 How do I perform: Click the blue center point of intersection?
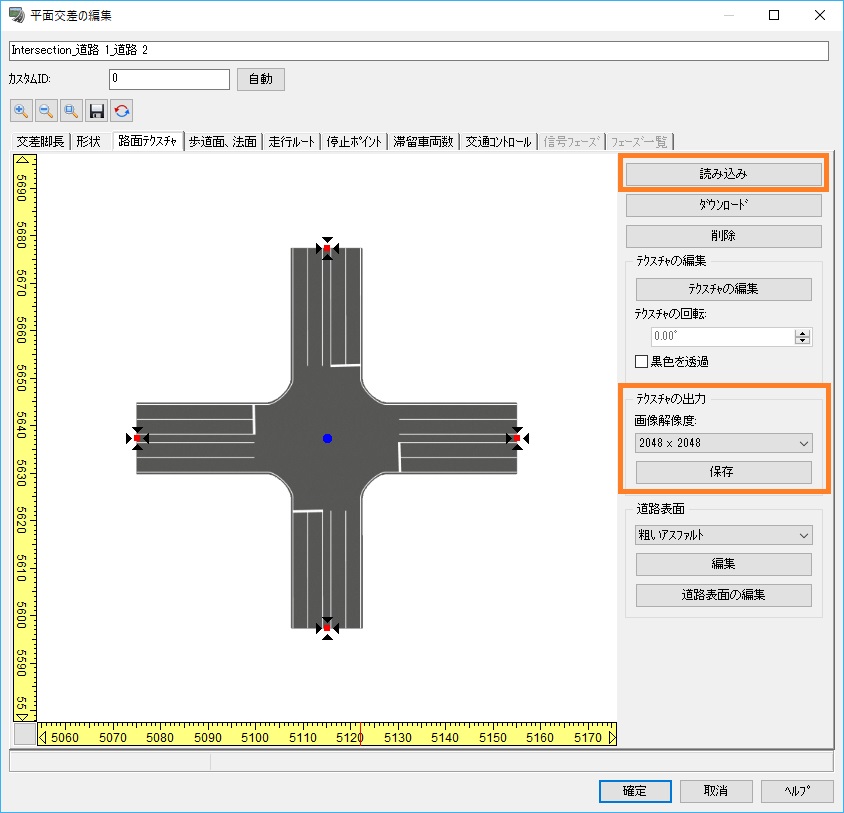point(327,438)
